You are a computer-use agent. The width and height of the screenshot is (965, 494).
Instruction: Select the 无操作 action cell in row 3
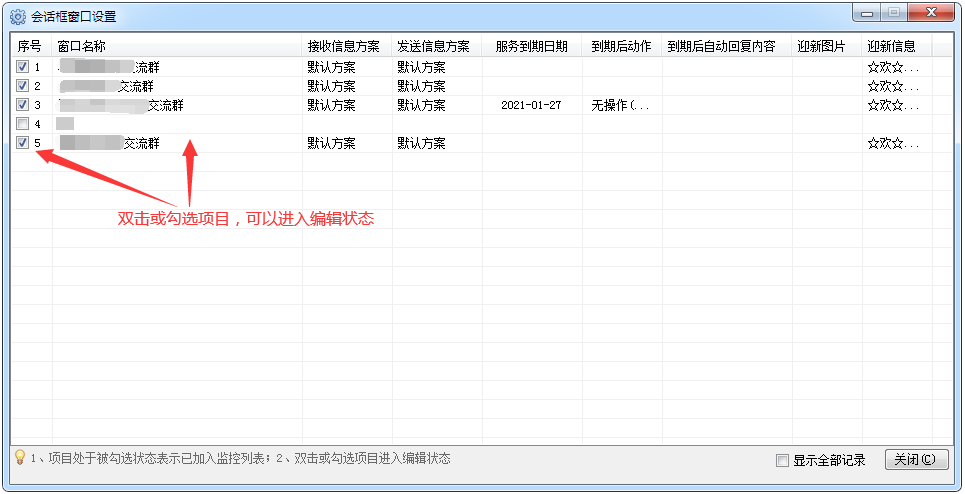click(x=620, y=105)
